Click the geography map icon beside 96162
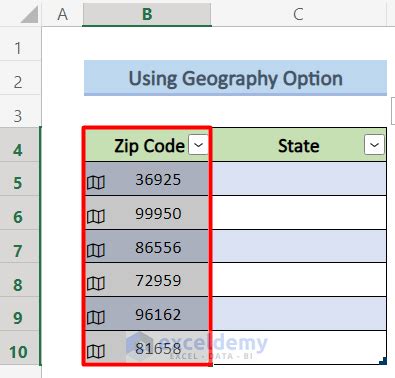The image size is (395, 378). point(96,317)
